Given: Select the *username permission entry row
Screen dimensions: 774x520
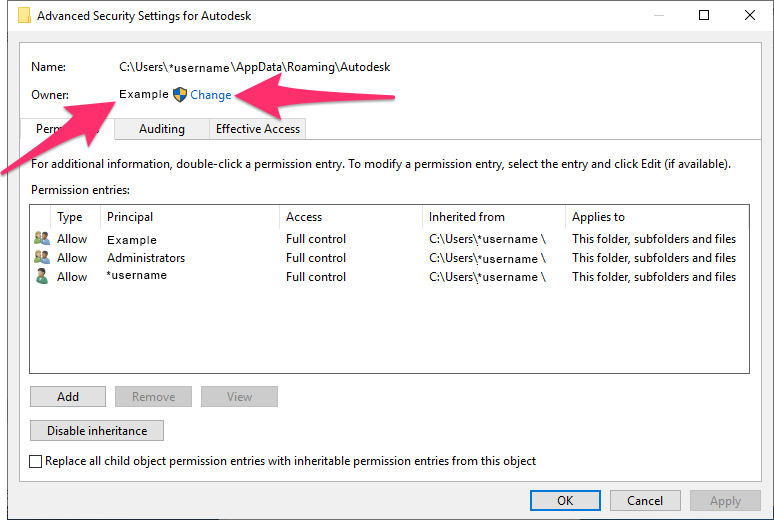Looking at the screenshot, I should [137, 276].
